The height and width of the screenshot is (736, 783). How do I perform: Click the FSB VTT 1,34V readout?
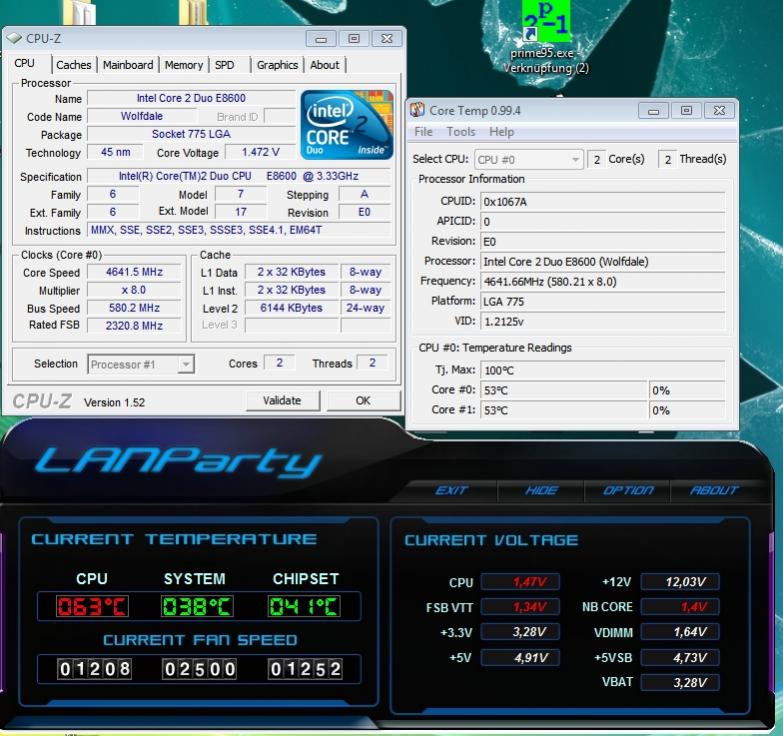coord(520,607)
